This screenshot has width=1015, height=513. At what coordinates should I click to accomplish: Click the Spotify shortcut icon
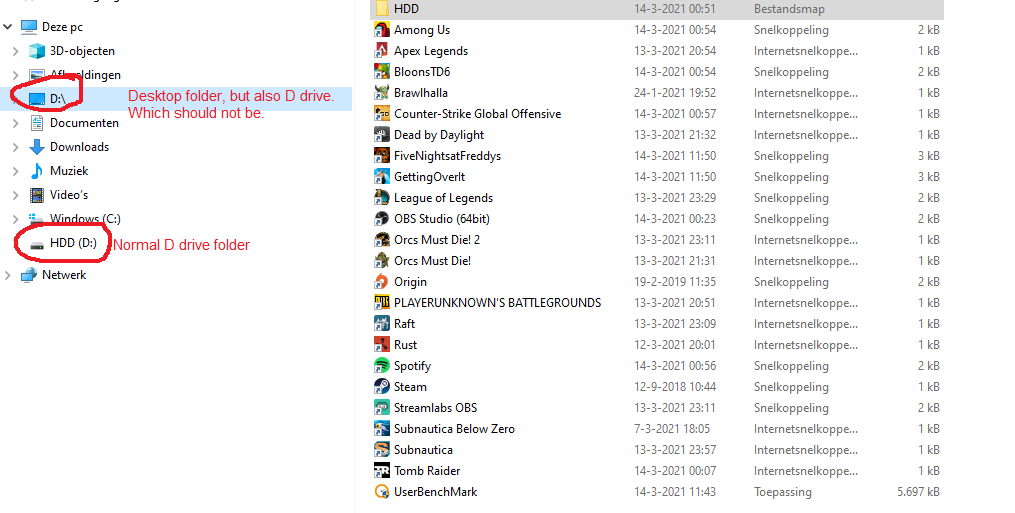tap(382, 366)
